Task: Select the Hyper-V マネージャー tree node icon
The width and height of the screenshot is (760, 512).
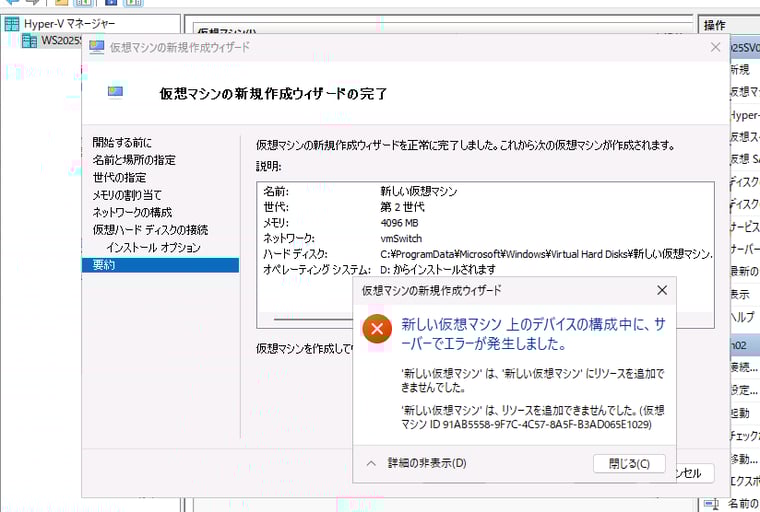Action: click(12, 24)
